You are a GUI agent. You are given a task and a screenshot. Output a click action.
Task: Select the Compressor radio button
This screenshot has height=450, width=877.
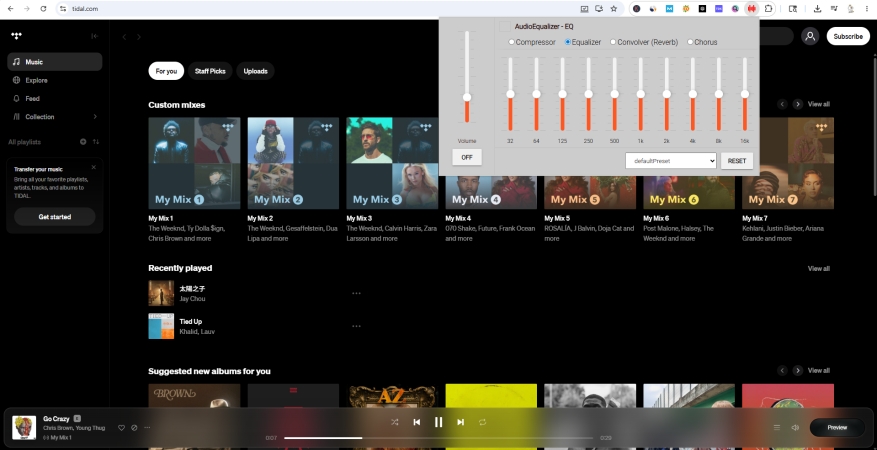point(511,42)
